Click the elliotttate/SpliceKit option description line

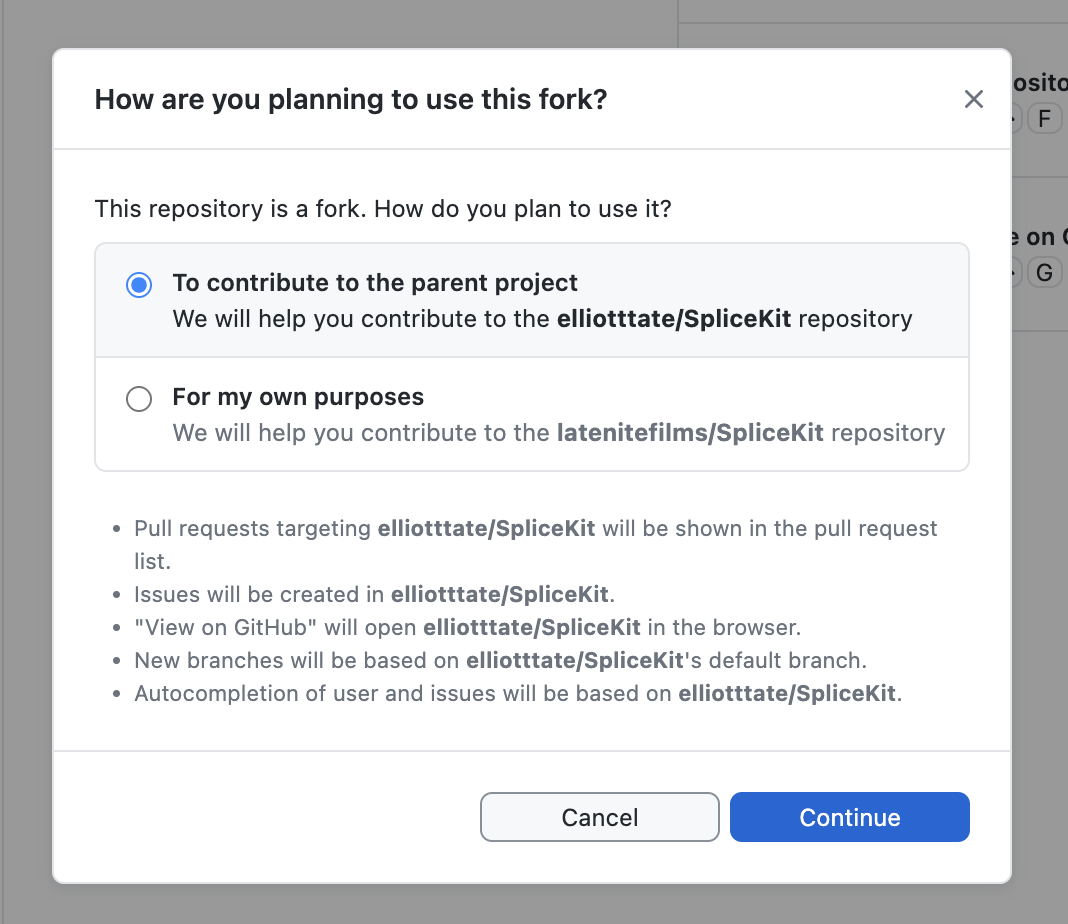pos(542,319)
